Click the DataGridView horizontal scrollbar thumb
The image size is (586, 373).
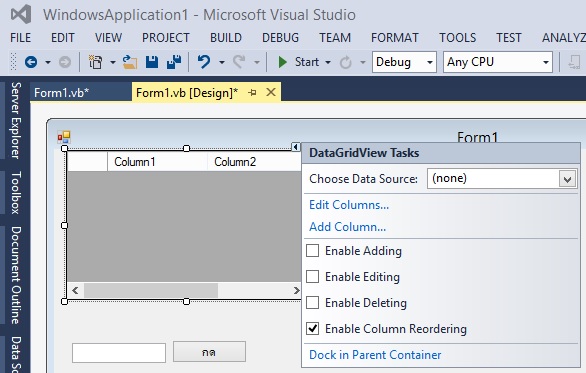pos(151,290)
